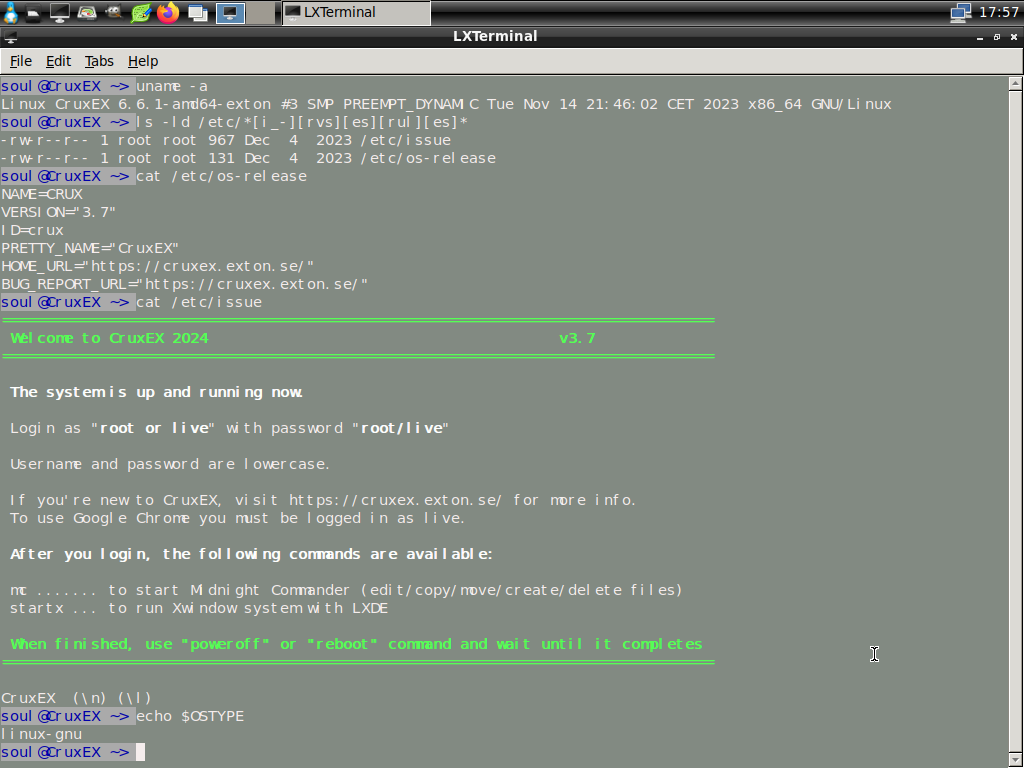Open the window menu icon in title bar
This screenshot has width=1024, height=768.
10,37
